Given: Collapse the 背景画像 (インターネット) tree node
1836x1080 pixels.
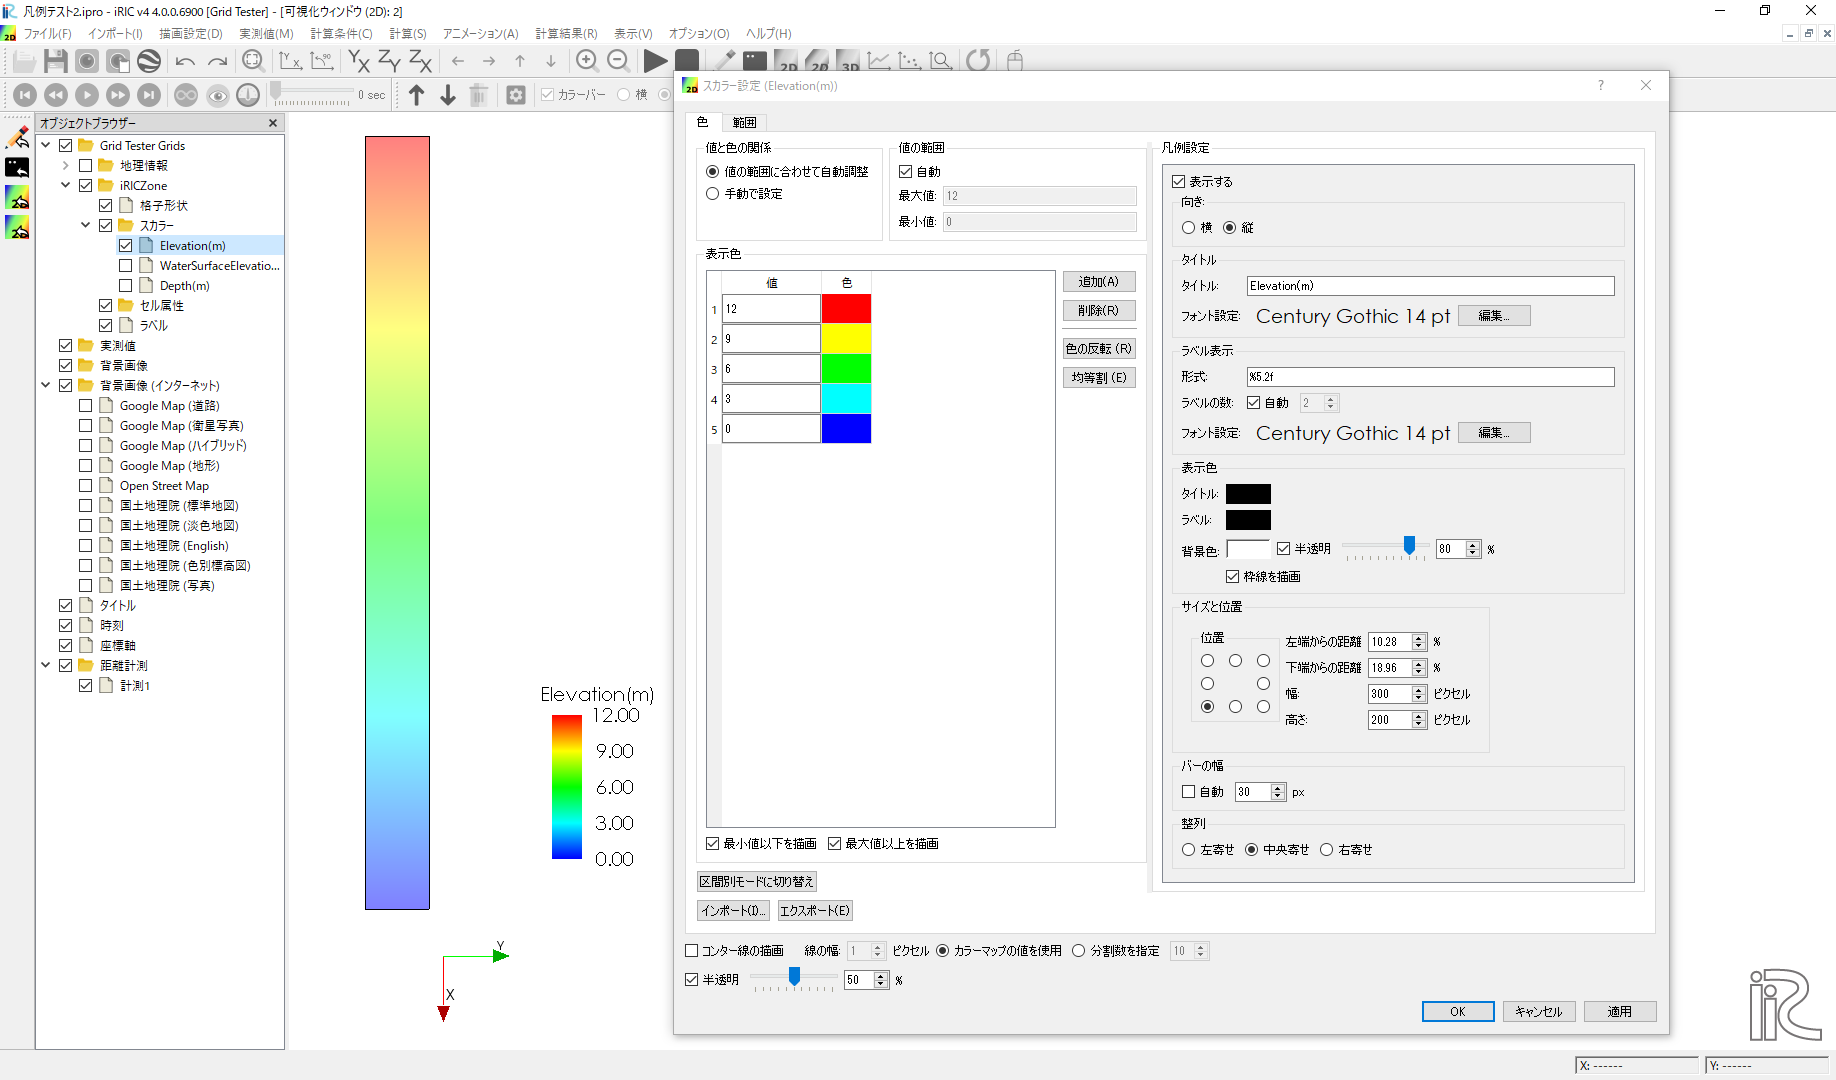Looking at the screenshot, I should click(45, 386).
